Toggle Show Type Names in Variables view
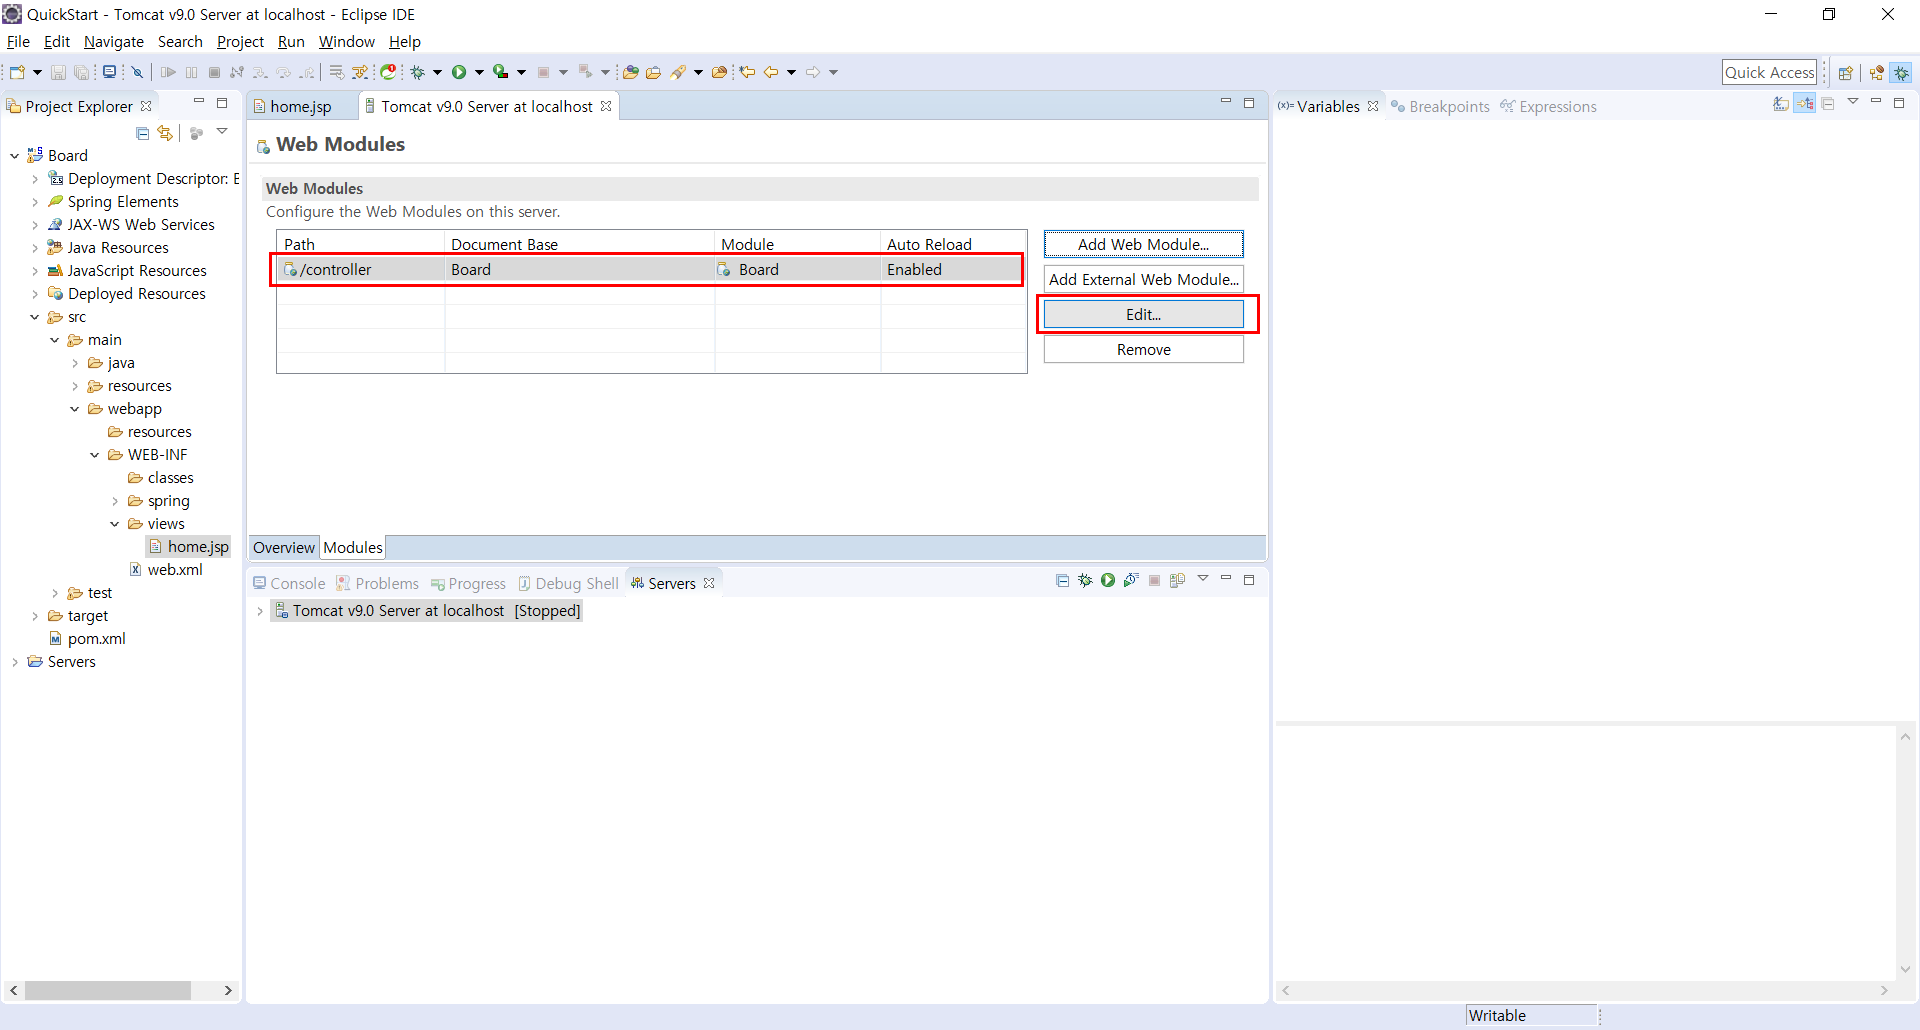The height and width of the screenshot is (1030, 1920). [1781, 104]
